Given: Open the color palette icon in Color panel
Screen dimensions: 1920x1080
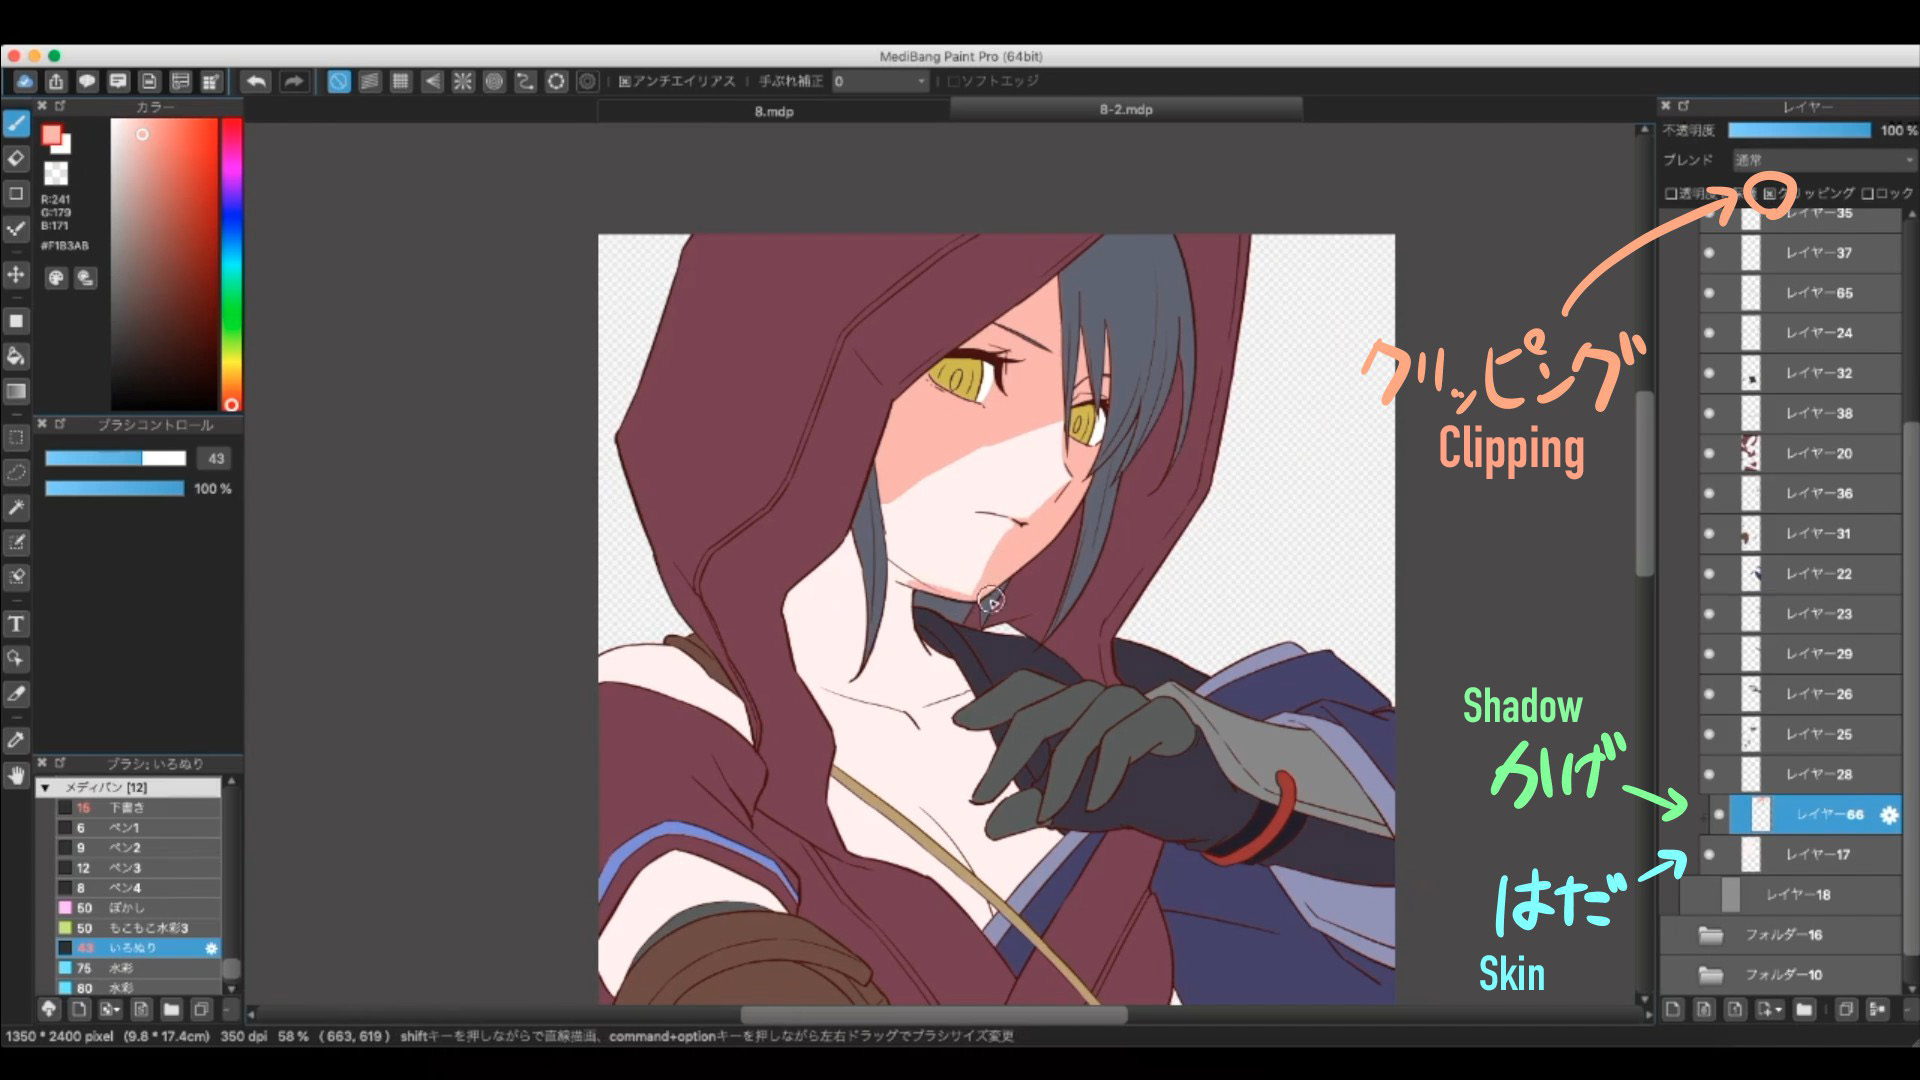Looking at the screenshot, I should 56,278.
